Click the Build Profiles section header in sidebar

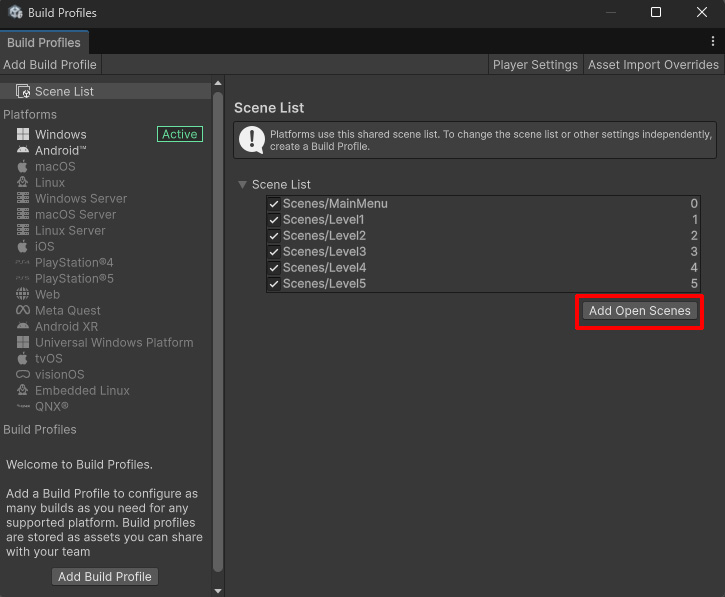40,430
